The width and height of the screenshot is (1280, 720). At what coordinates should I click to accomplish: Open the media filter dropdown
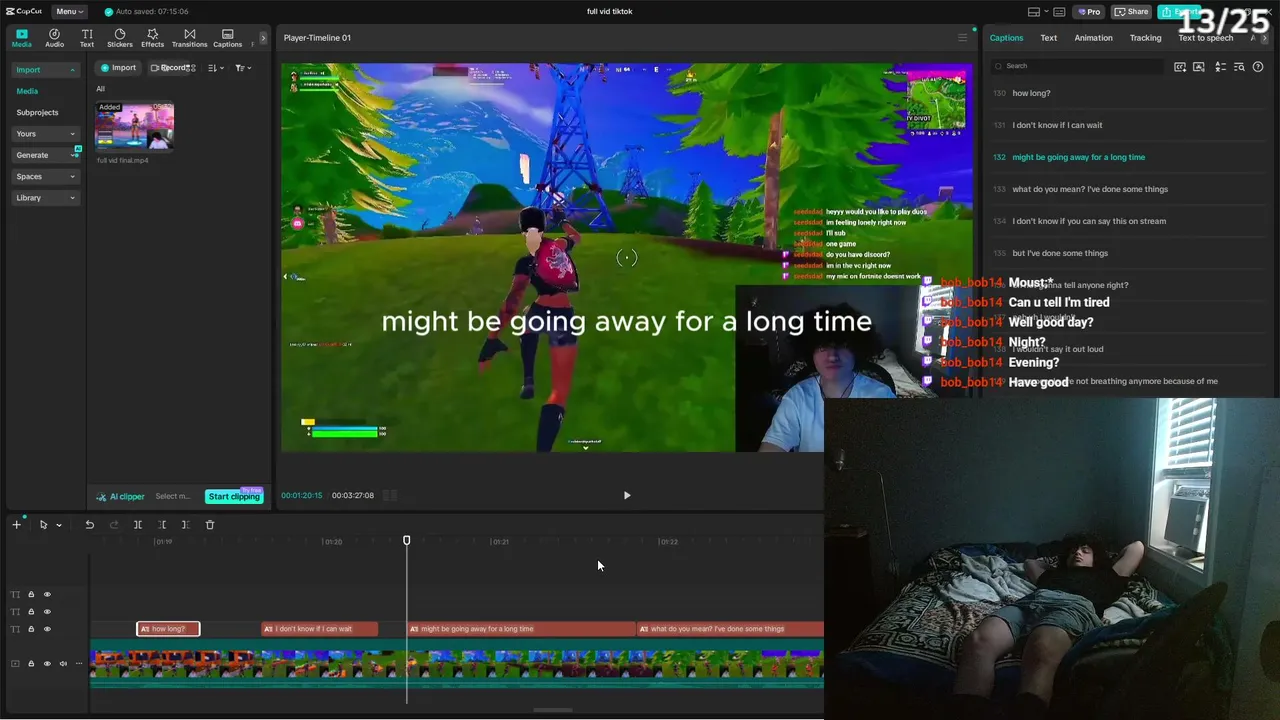tap(243, 68)
